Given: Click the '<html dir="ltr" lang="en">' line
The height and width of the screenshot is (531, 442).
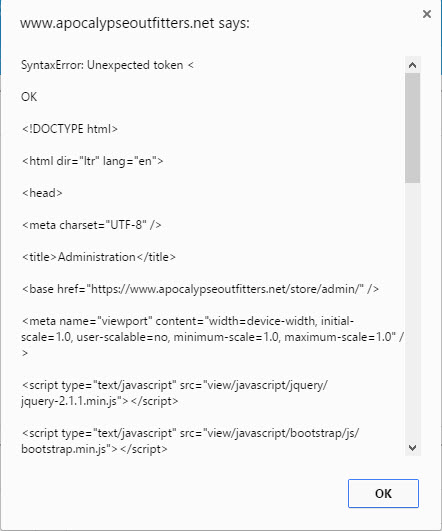Looking at the screenshot, I should pyautogui.click(x=92, y=161).
